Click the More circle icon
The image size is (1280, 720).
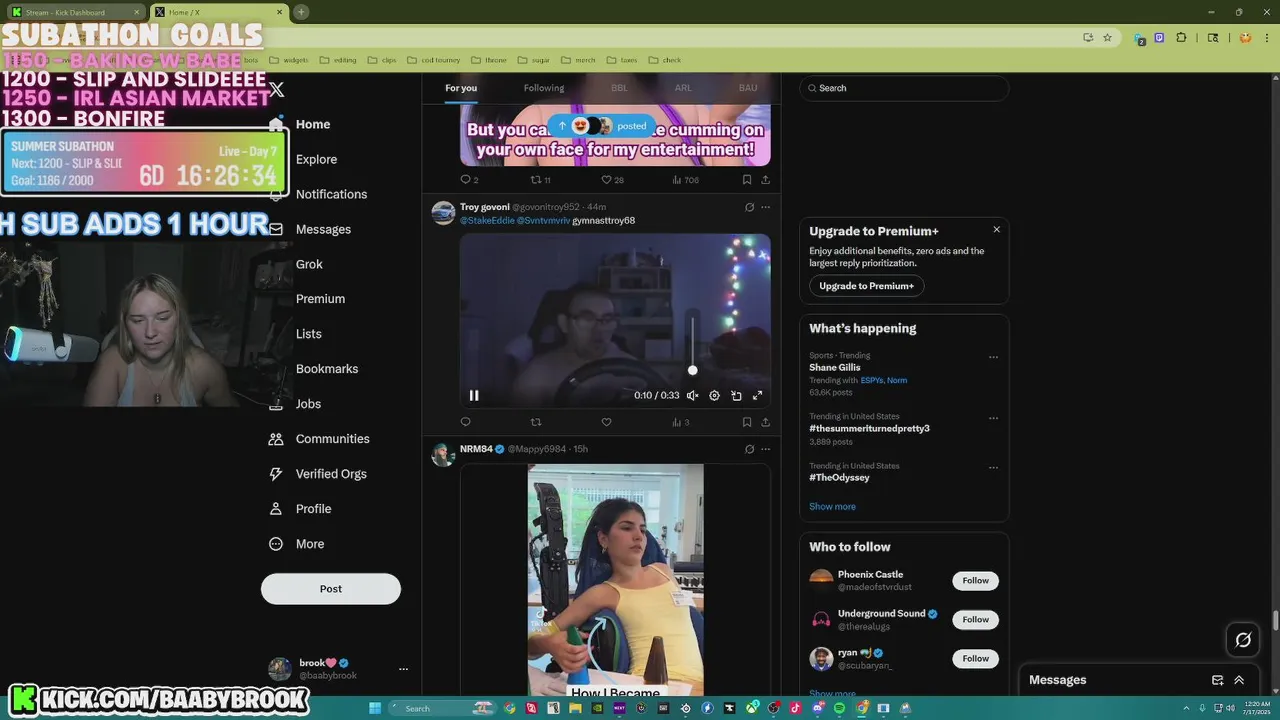tap(276, 544)
